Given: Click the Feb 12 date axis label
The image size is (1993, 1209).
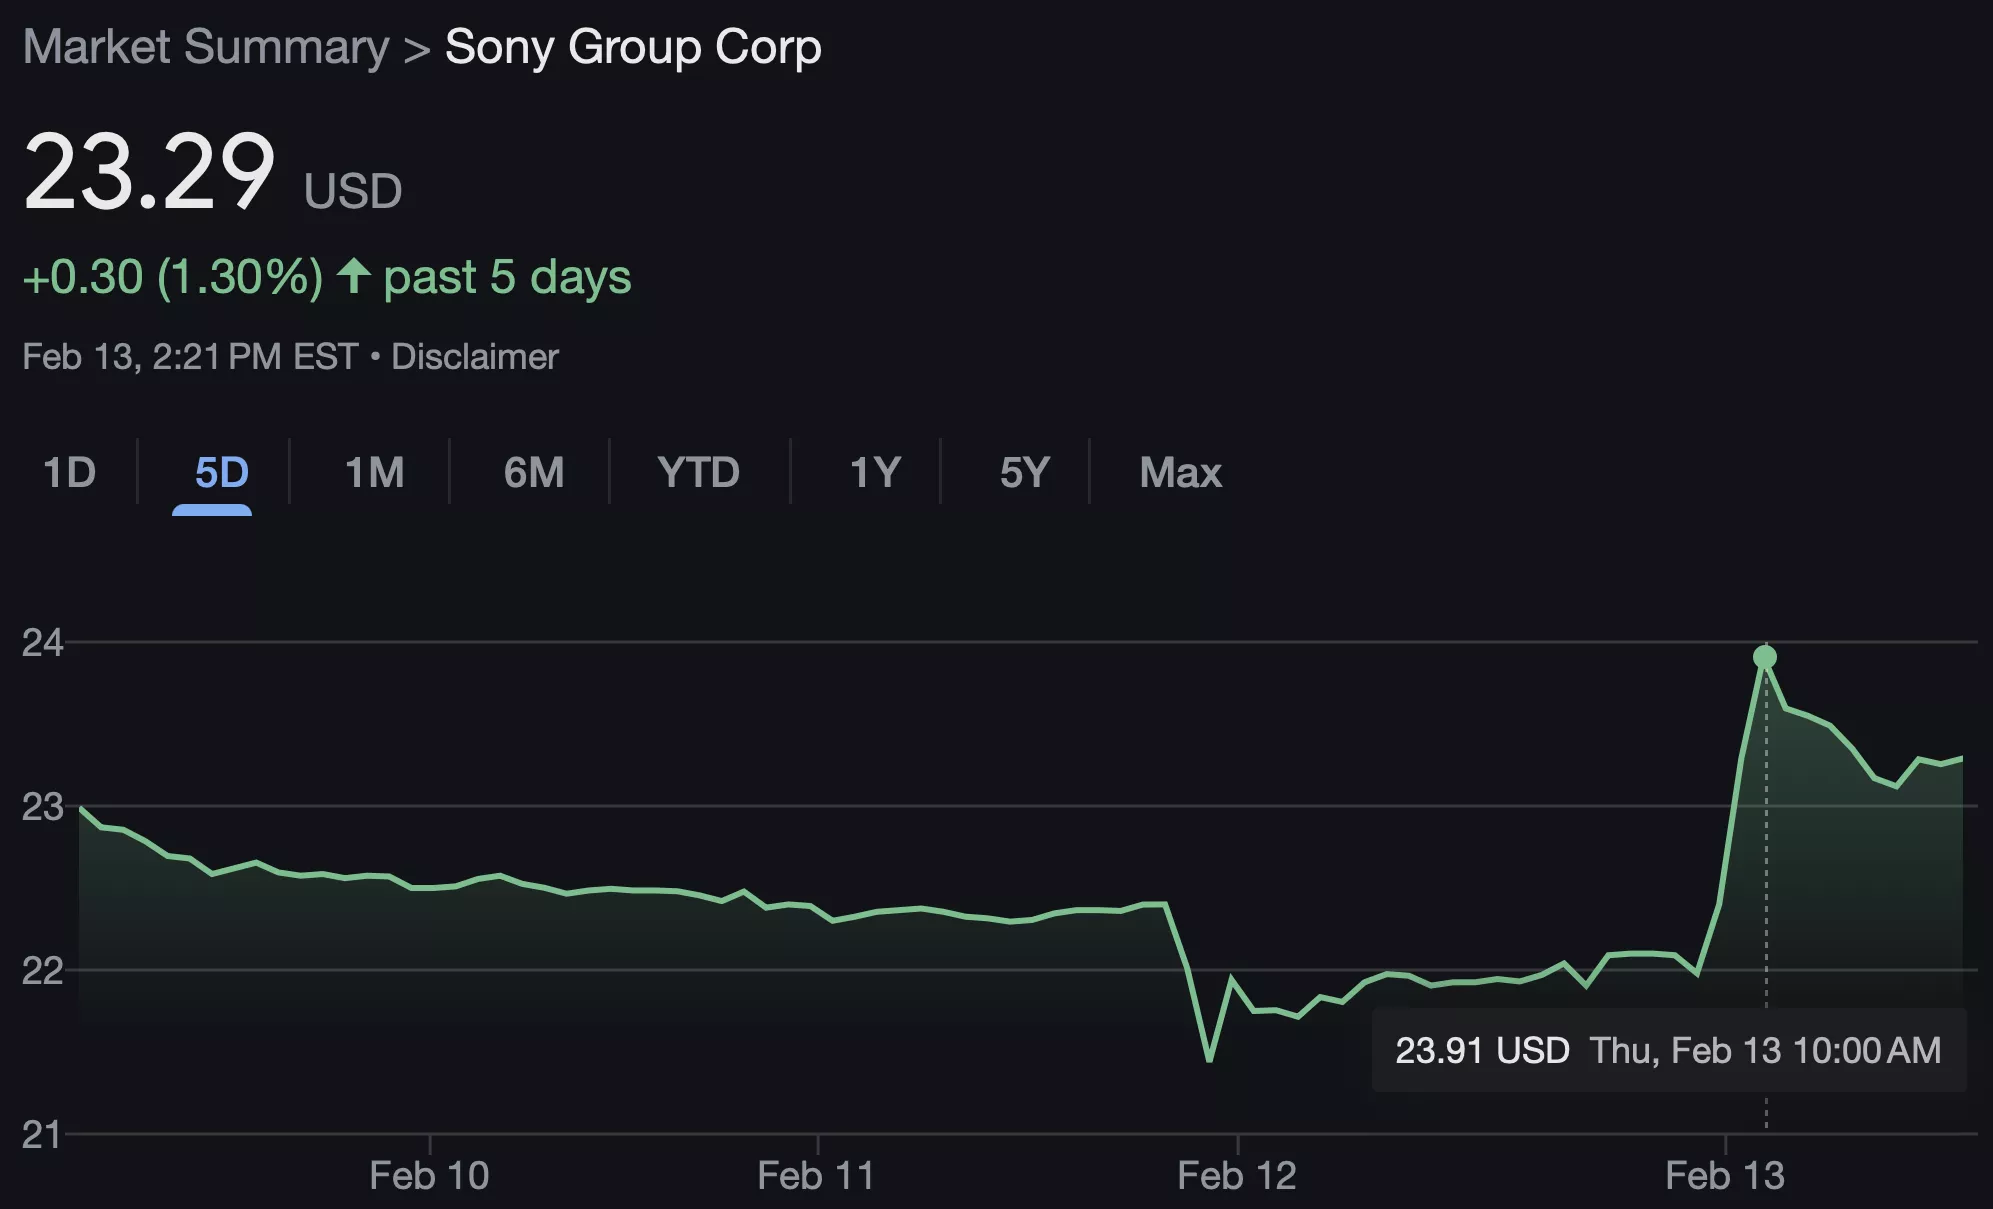Looking at the screenshot, I should click(1237, 1176).
